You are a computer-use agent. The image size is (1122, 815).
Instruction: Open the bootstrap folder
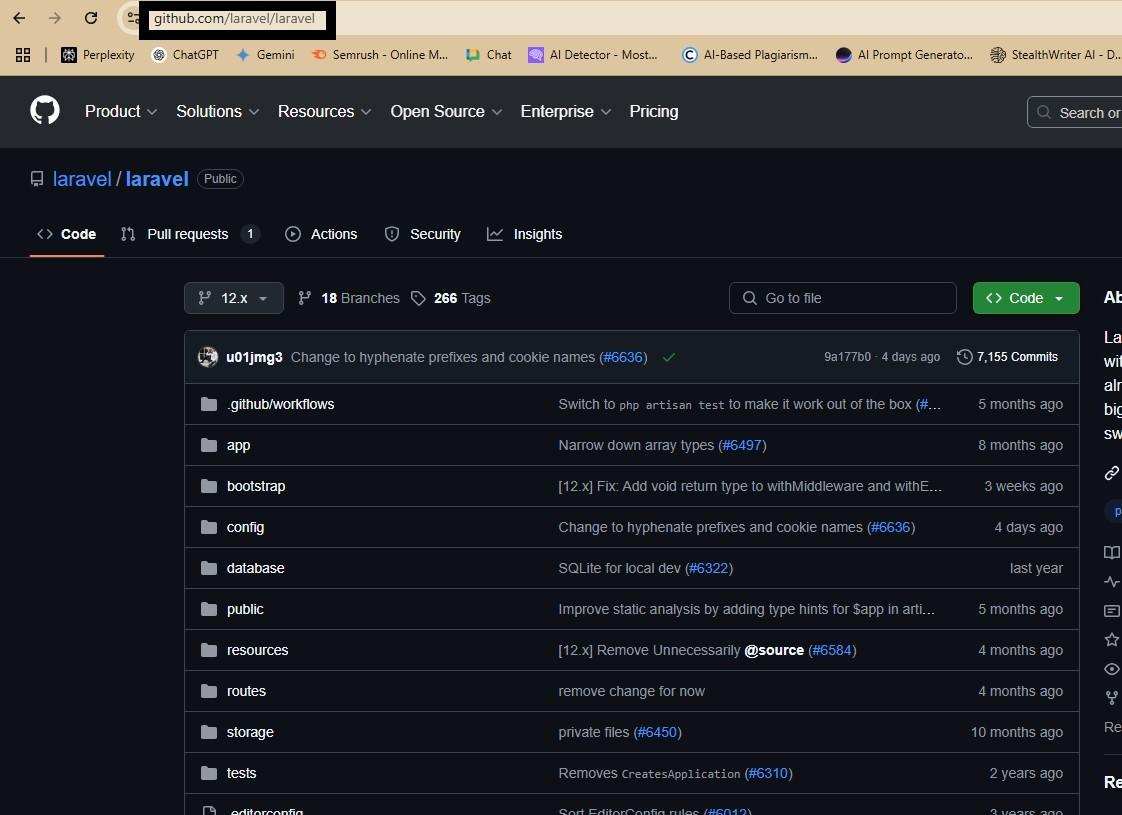pos(256,486)
